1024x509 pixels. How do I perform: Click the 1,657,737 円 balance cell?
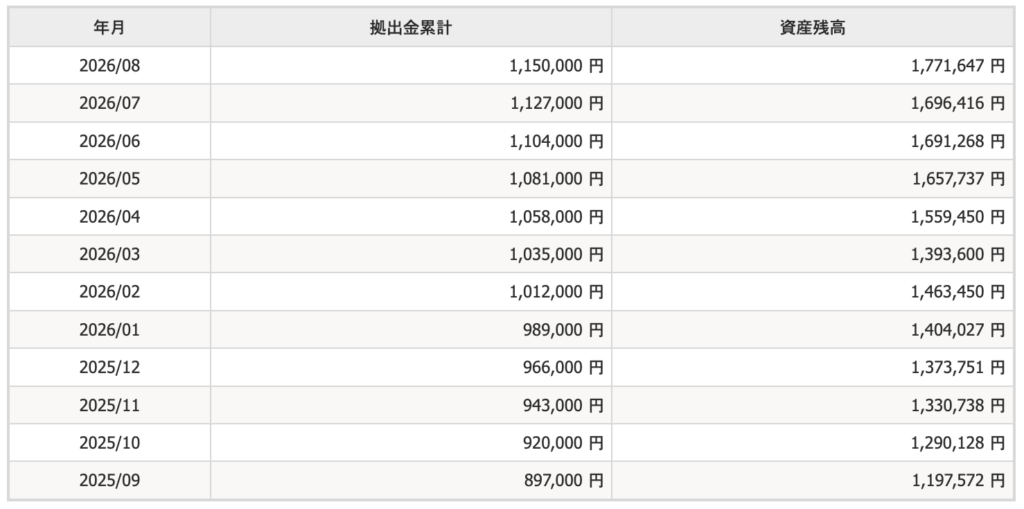[x=813, y=178]
